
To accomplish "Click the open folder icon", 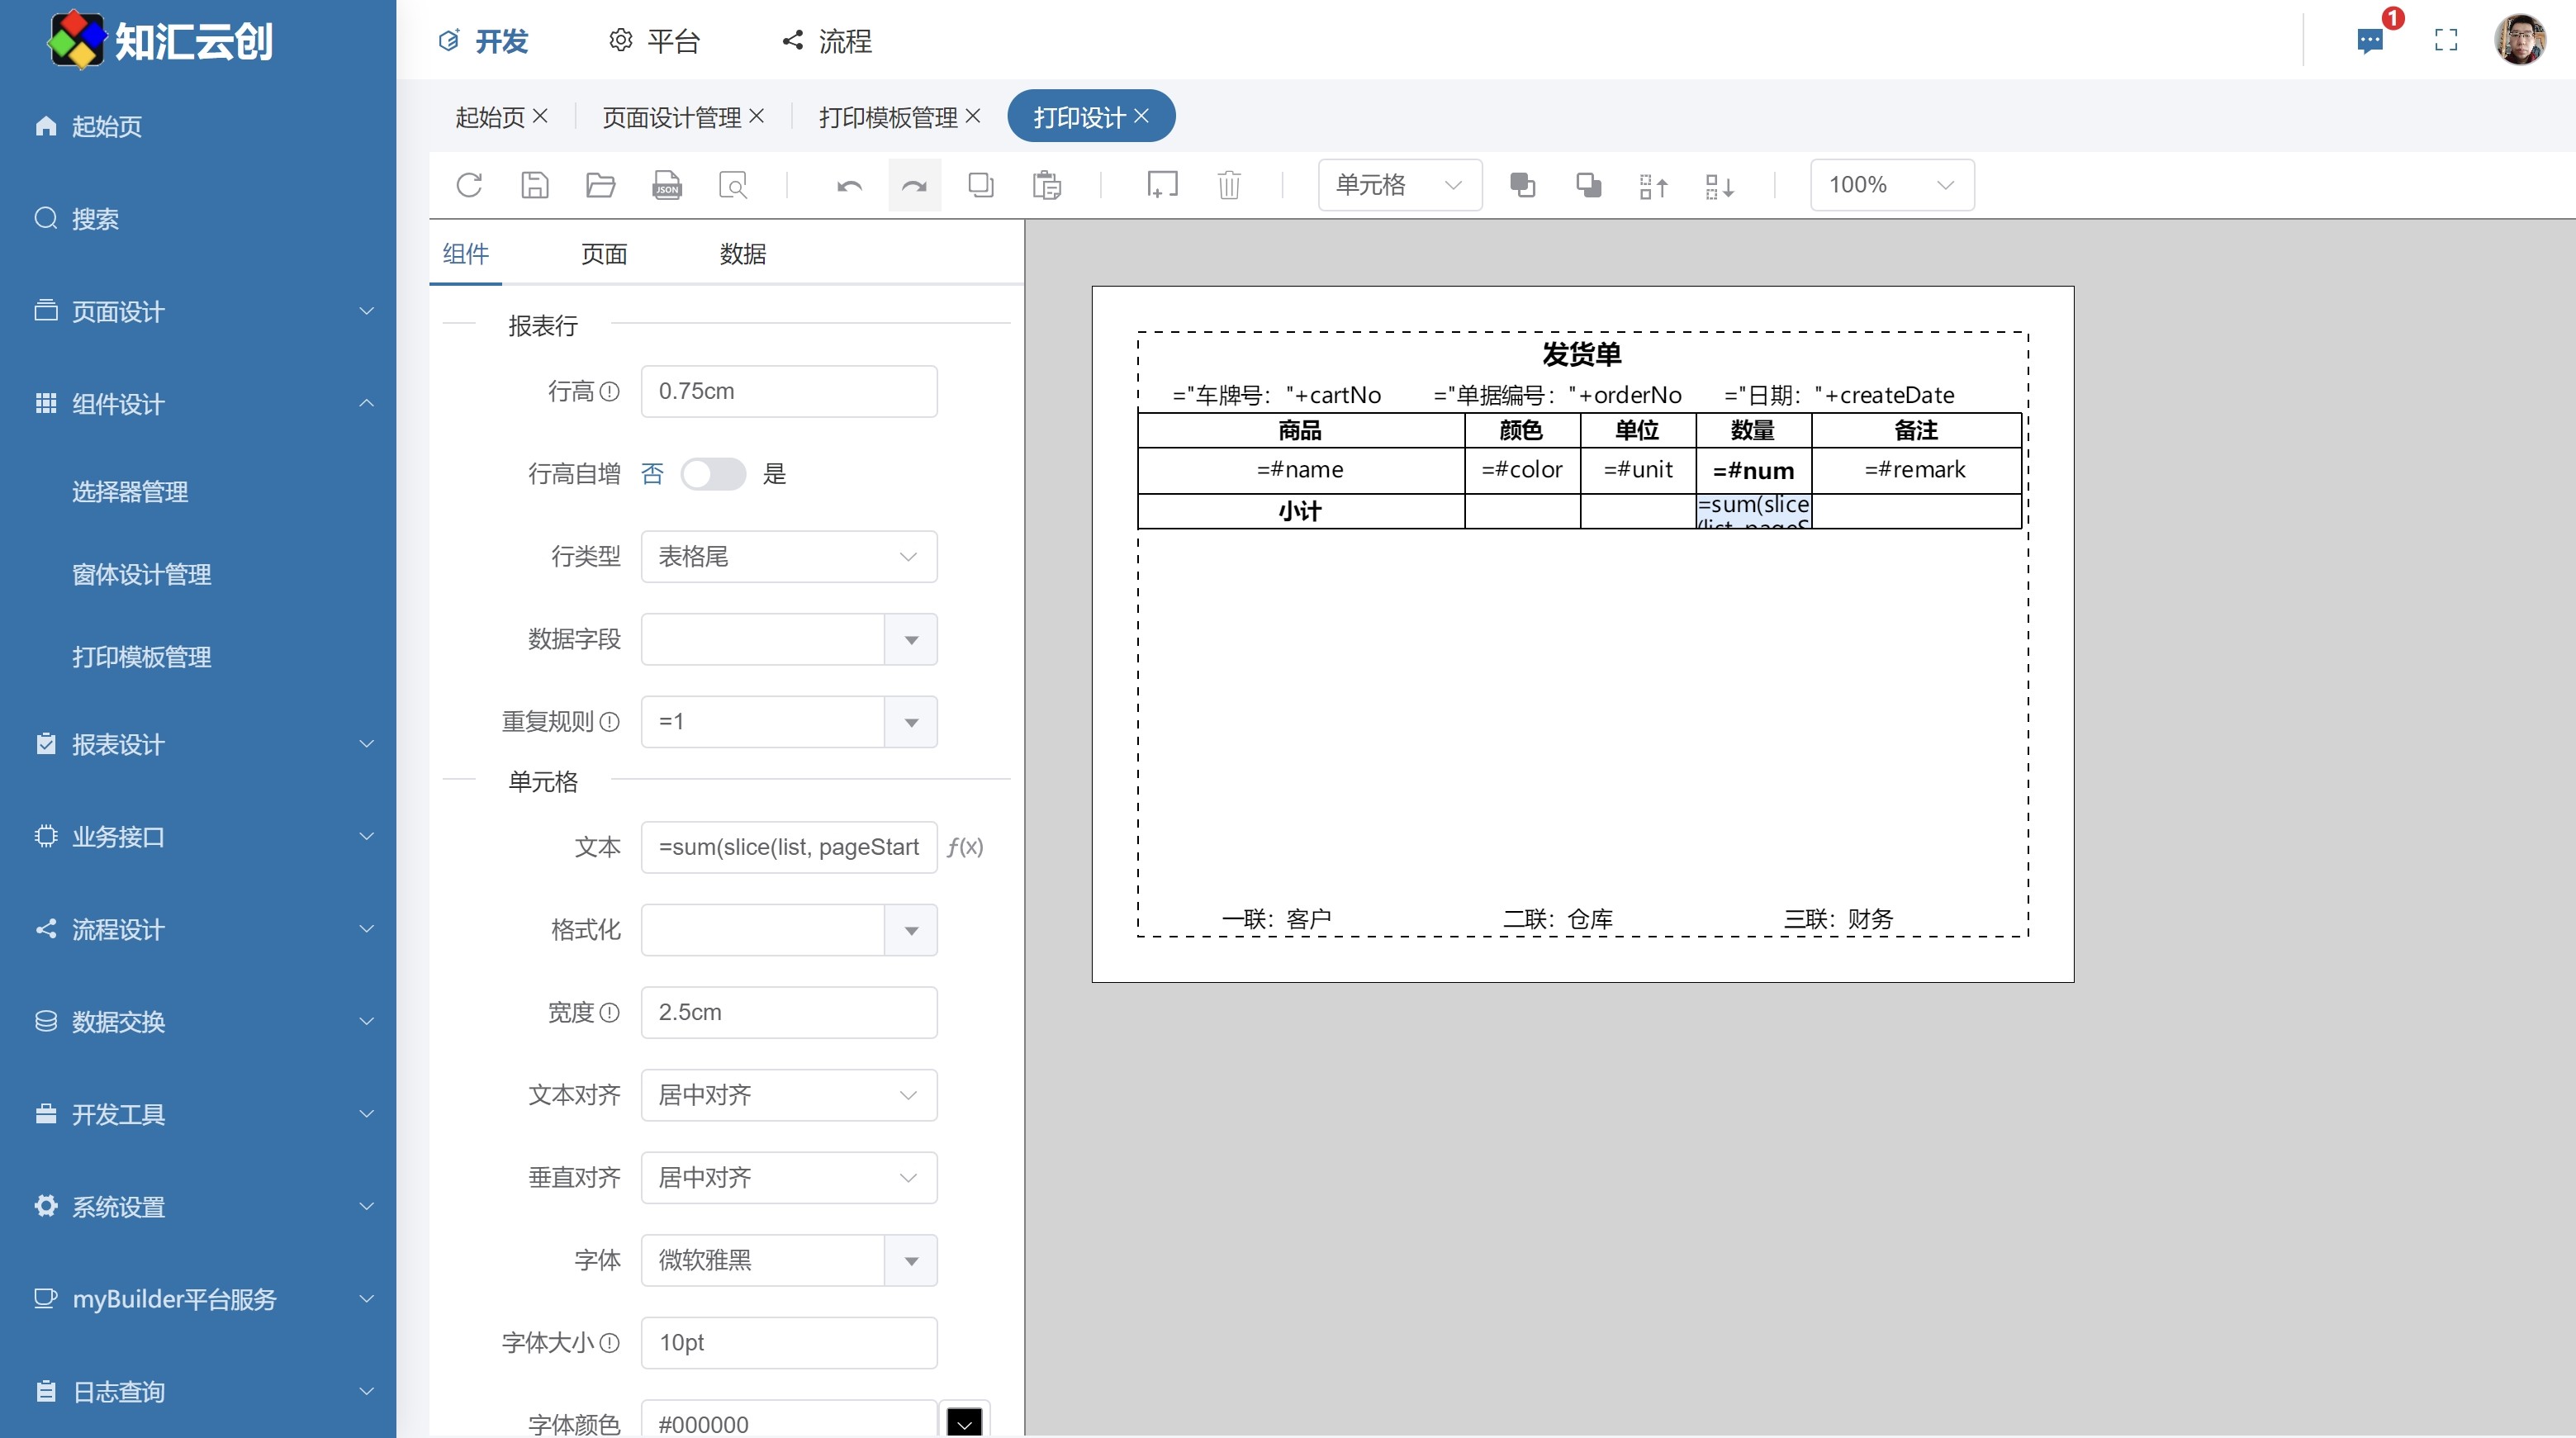I will [600, 185].
